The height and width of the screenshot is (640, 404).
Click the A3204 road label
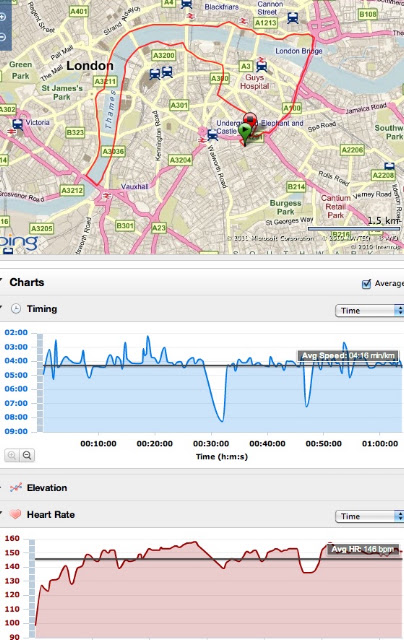180,160
